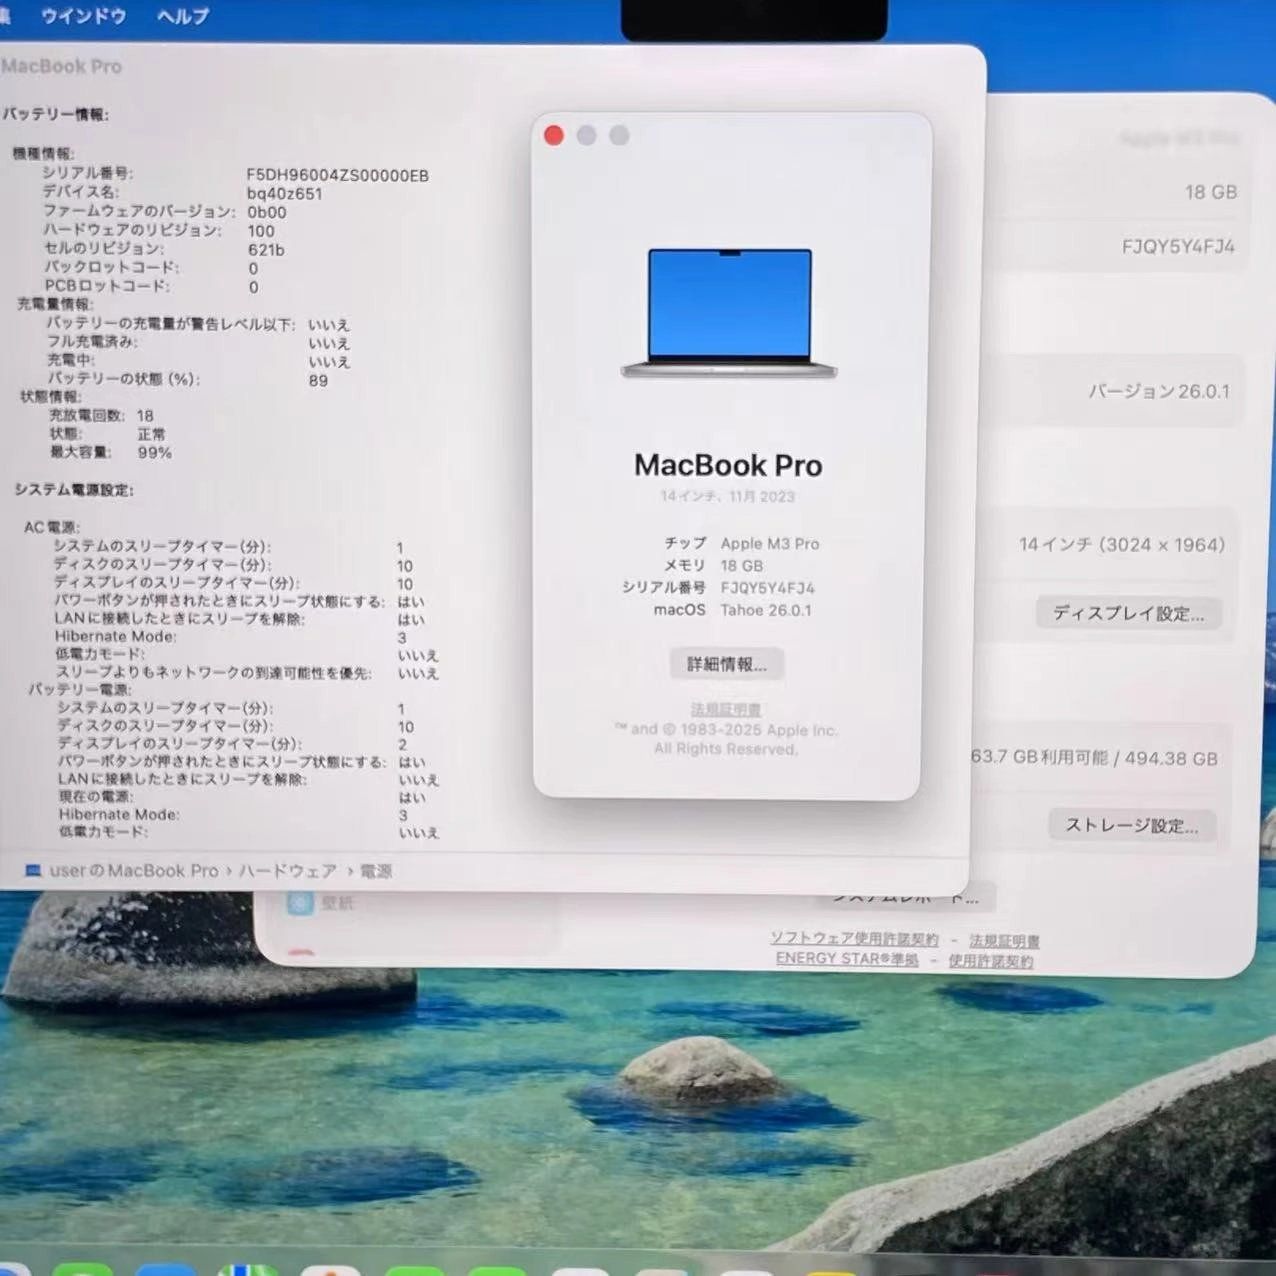Open the ソフトウェア使用許諾契約 link
Image resolution: width=1276 pixels, height=1276 pixels.
click(x=854, y=939)
